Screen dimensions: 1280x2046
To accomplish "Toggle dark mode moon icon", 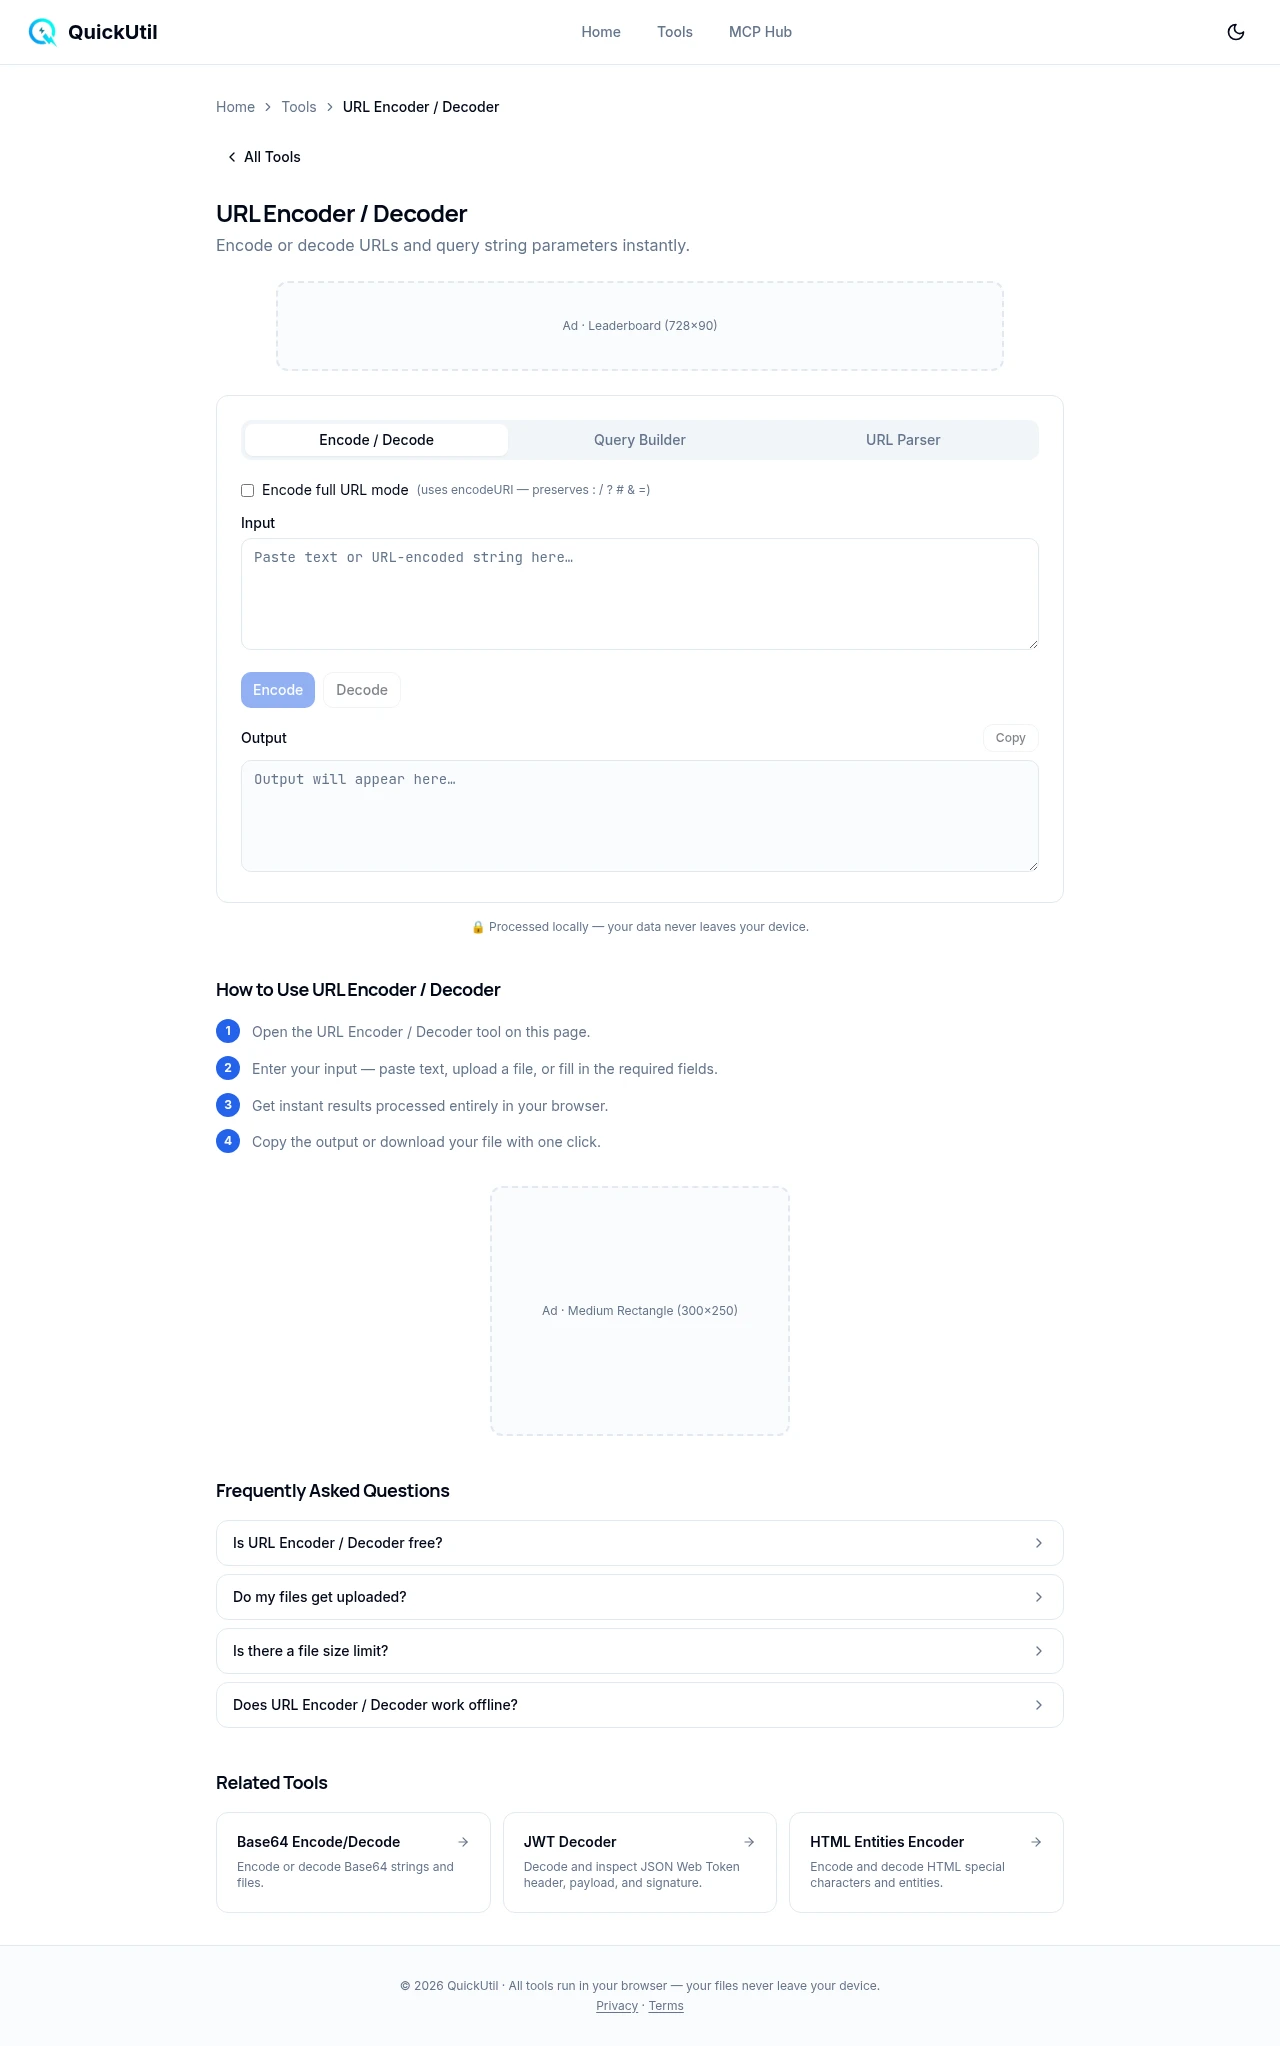I will (x=1236, y=32).
